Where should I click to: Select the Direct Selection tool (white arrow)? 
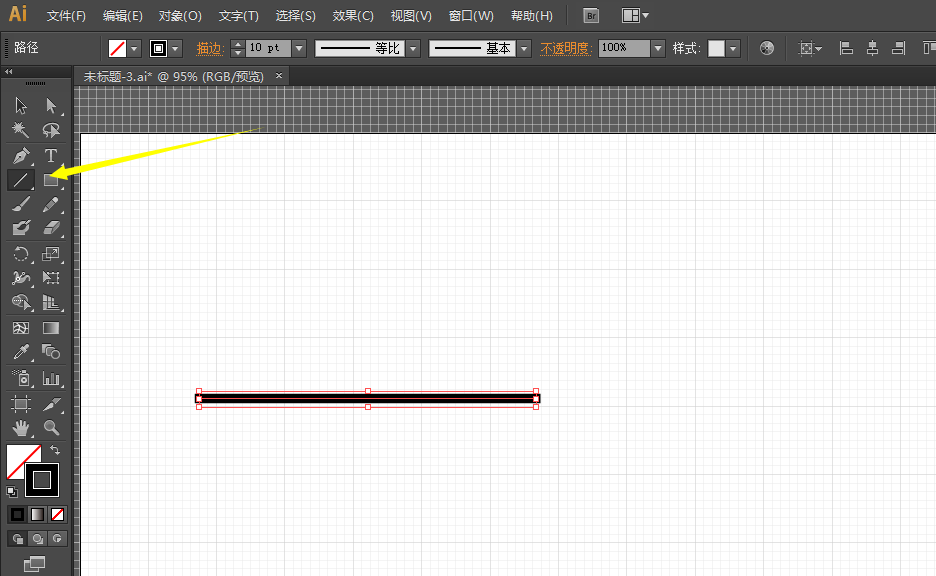(x=51, y=106)
